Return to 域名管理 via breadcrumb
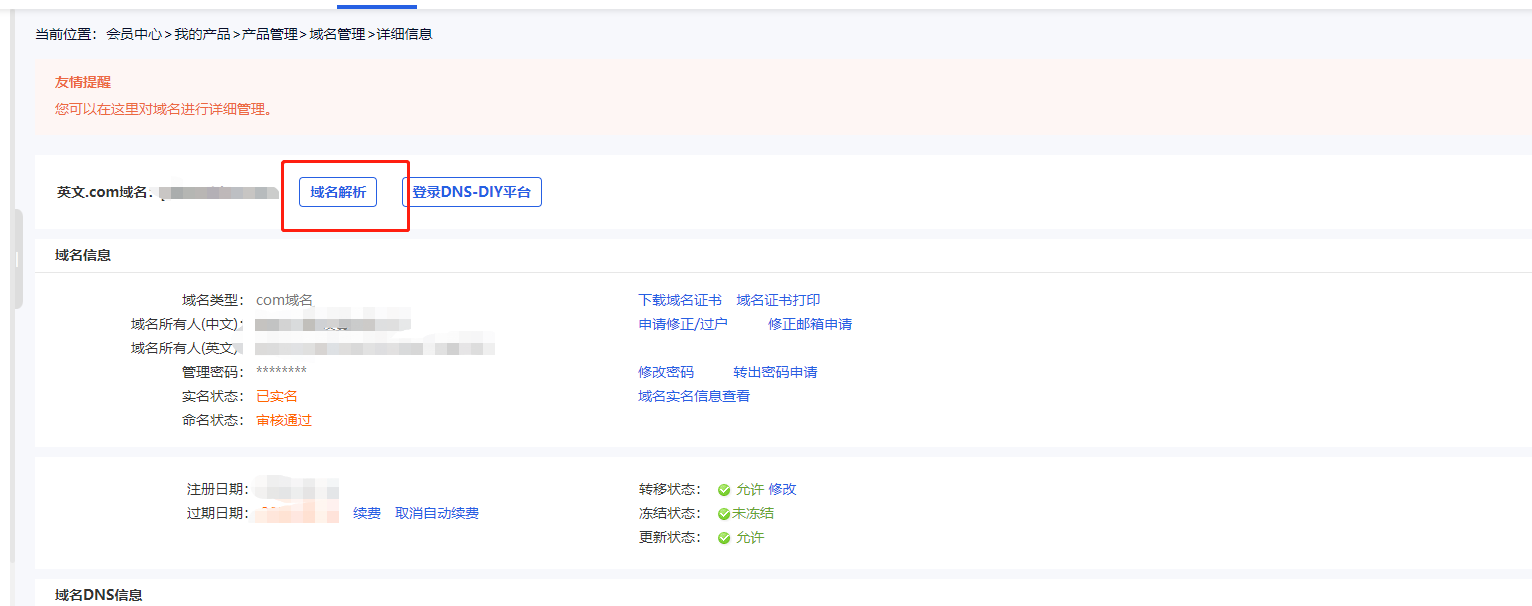This screenshot has width=1532, height=606. (337, 34)
